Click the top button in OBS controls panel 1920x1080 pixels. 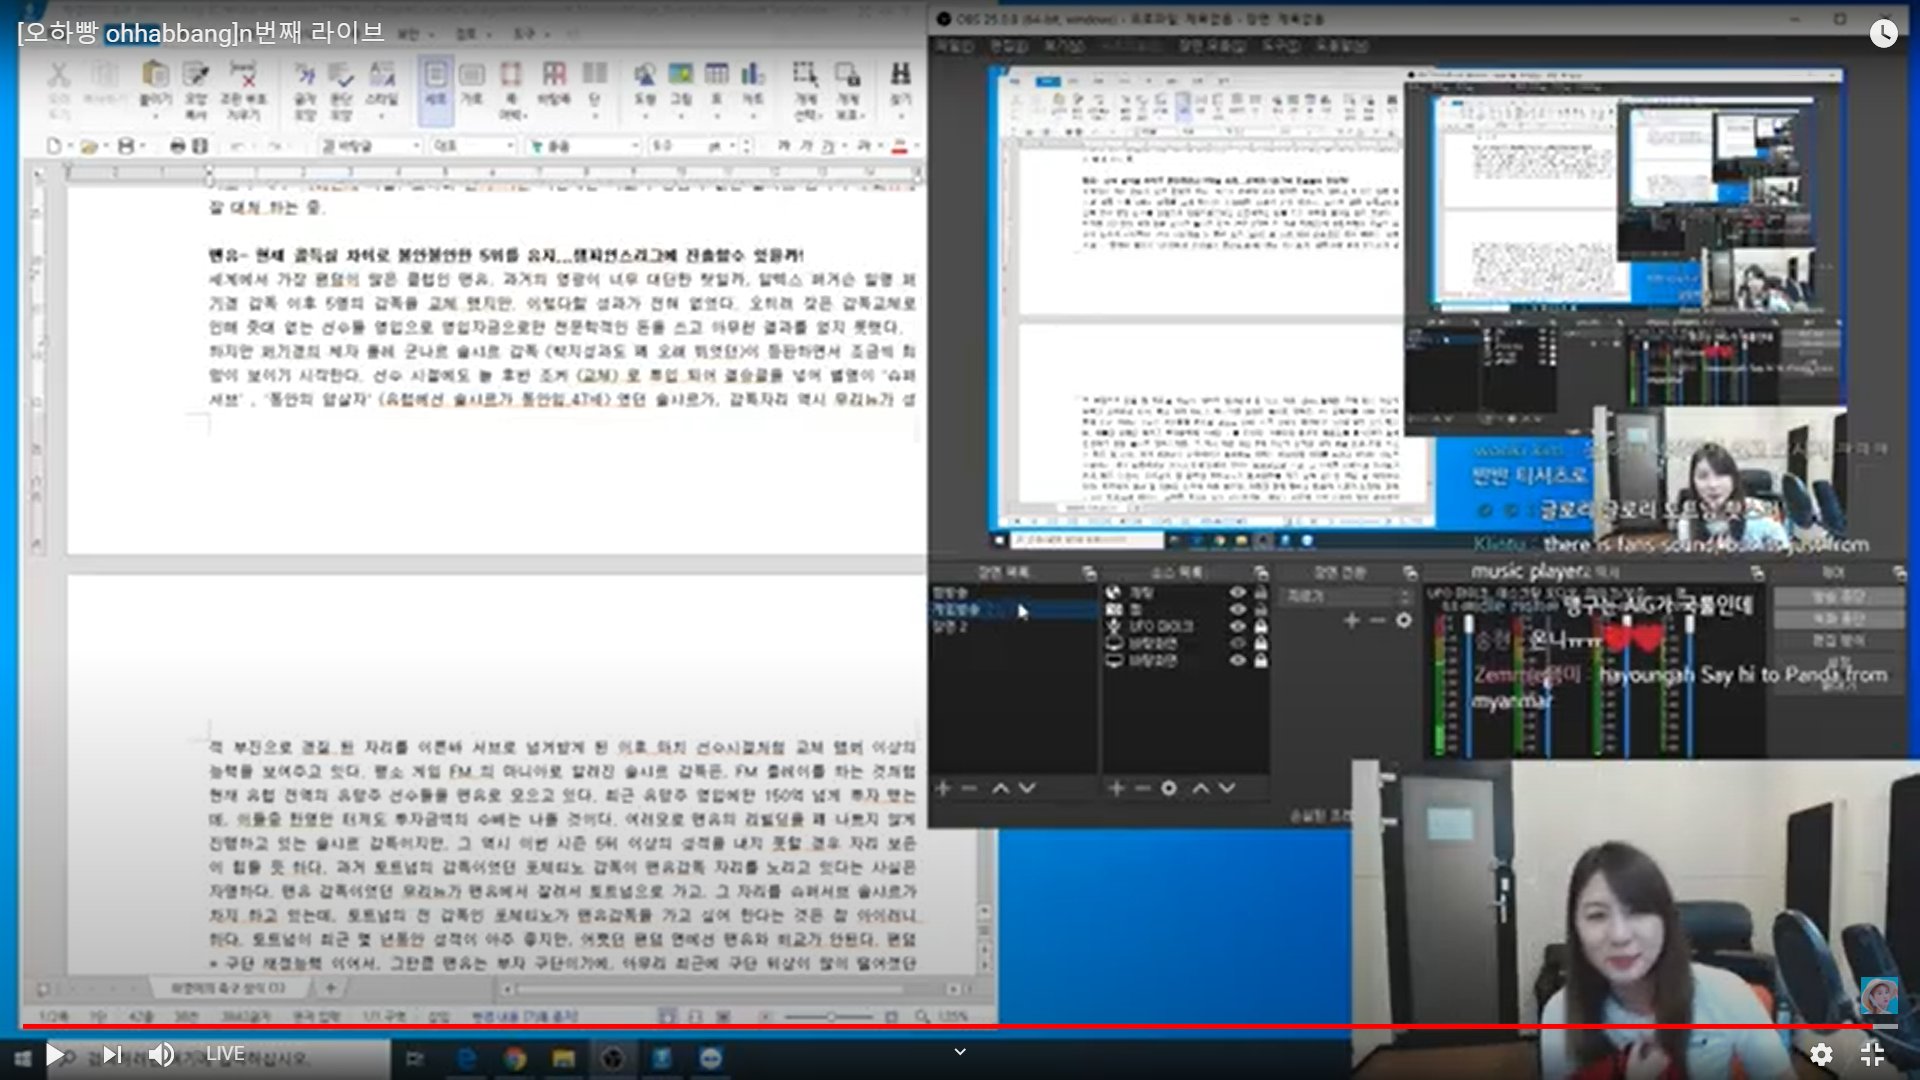tap(1838, 597)
